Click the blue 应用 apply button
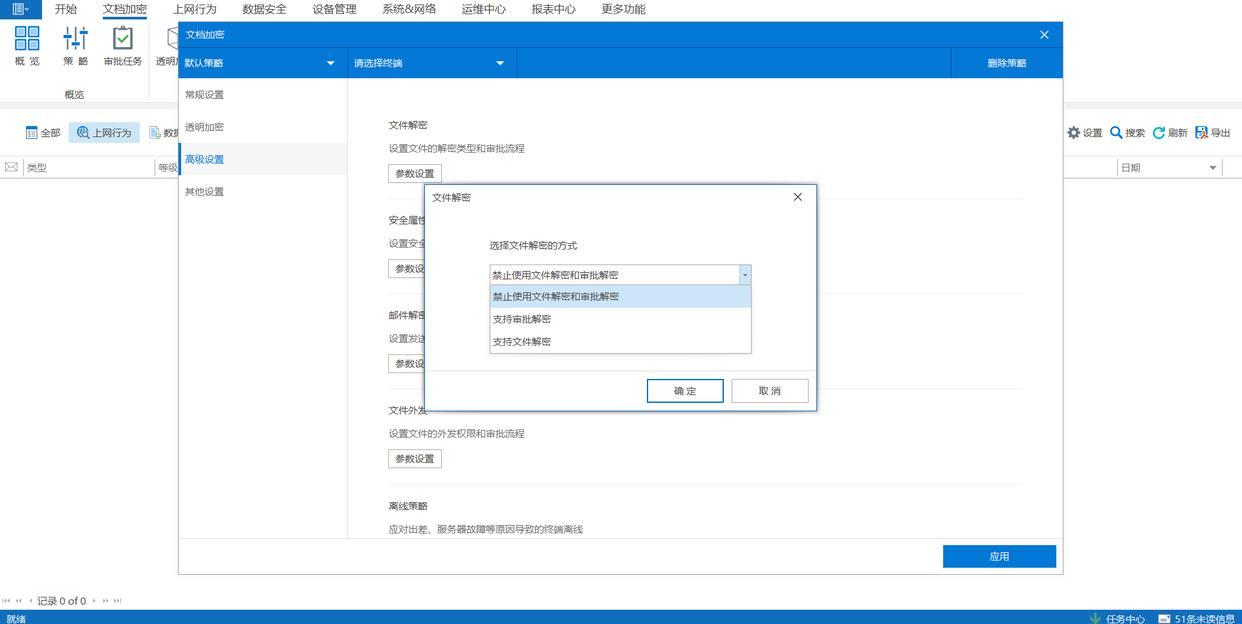 coord(999,556)
